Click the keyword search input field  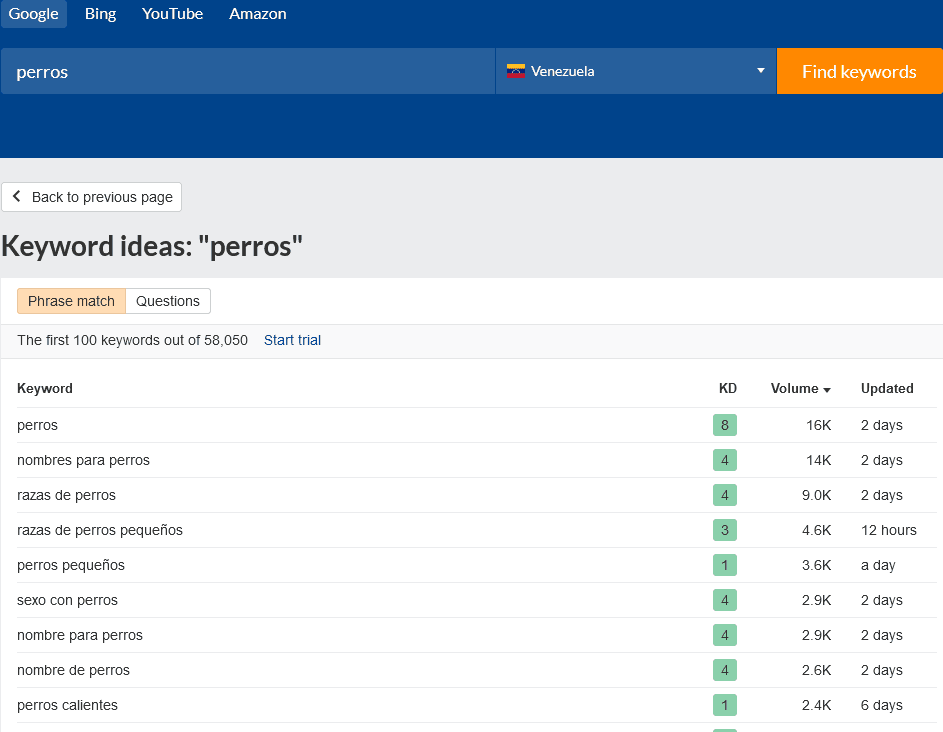point(248,72)
